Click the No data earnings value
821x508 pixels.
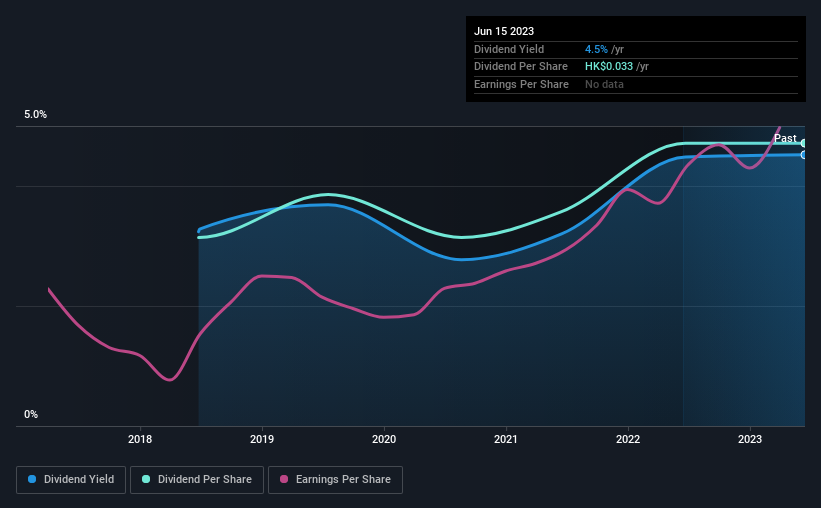(x=604, y=84)
